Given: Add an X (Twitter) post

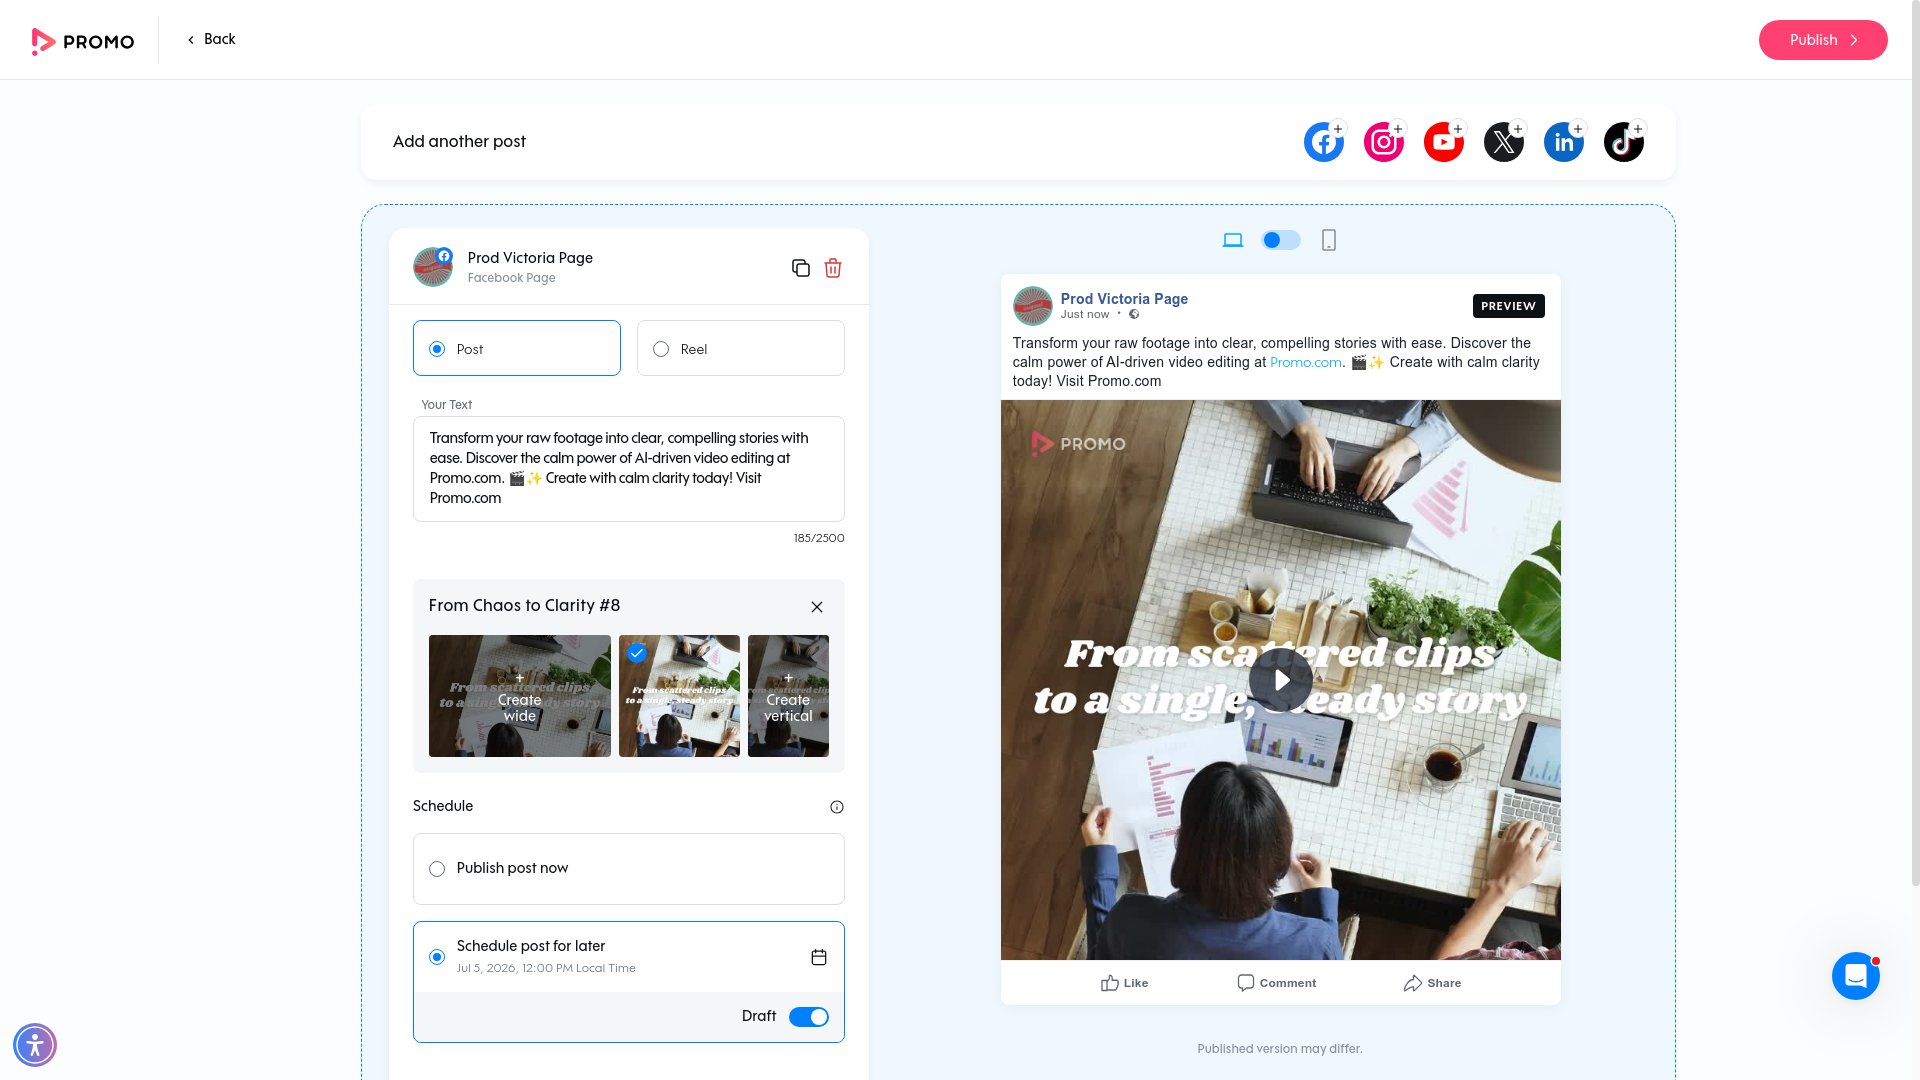Looking at the screenshot, I should [1504, 142].
